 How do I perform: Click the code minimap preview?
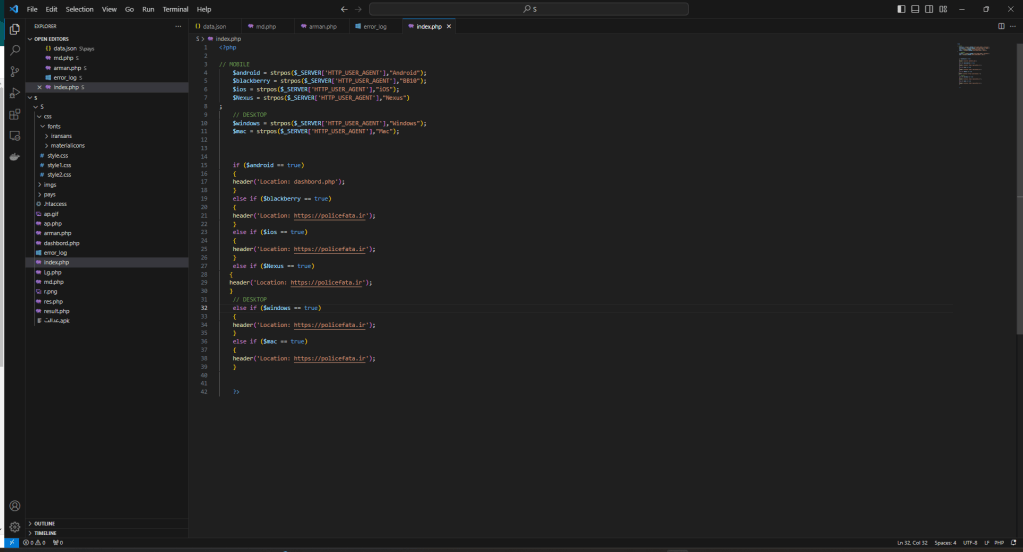click(x=972, y=62)
